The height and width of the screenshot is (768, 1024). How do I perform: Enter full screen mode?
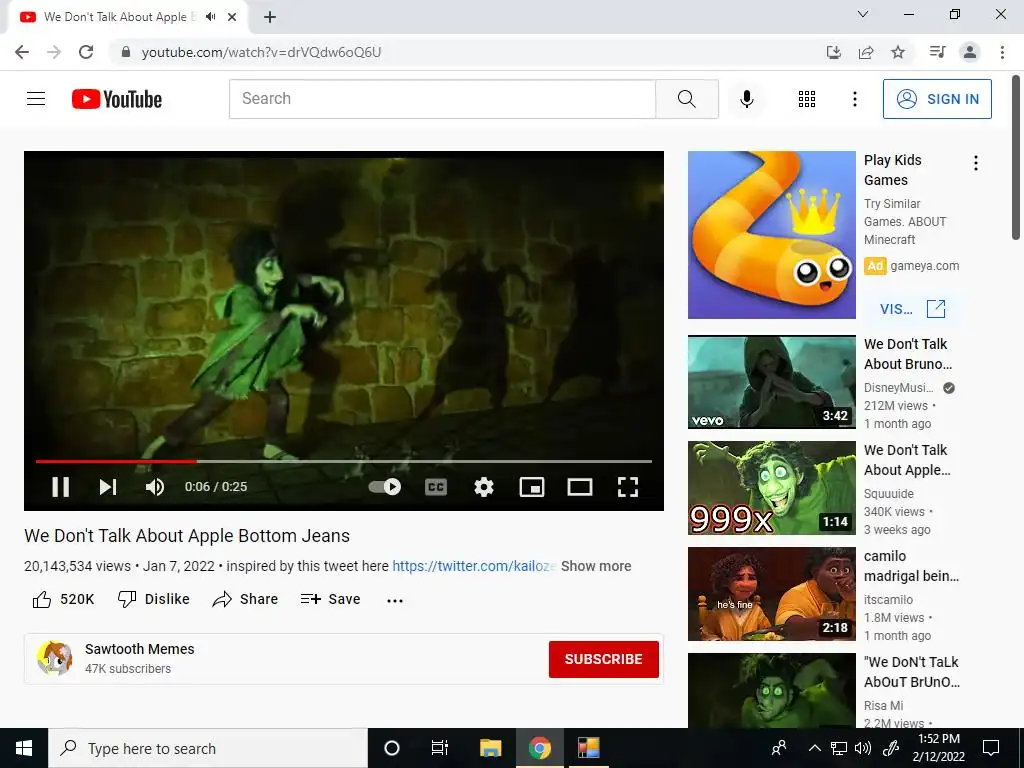click(x=628, y=487)
